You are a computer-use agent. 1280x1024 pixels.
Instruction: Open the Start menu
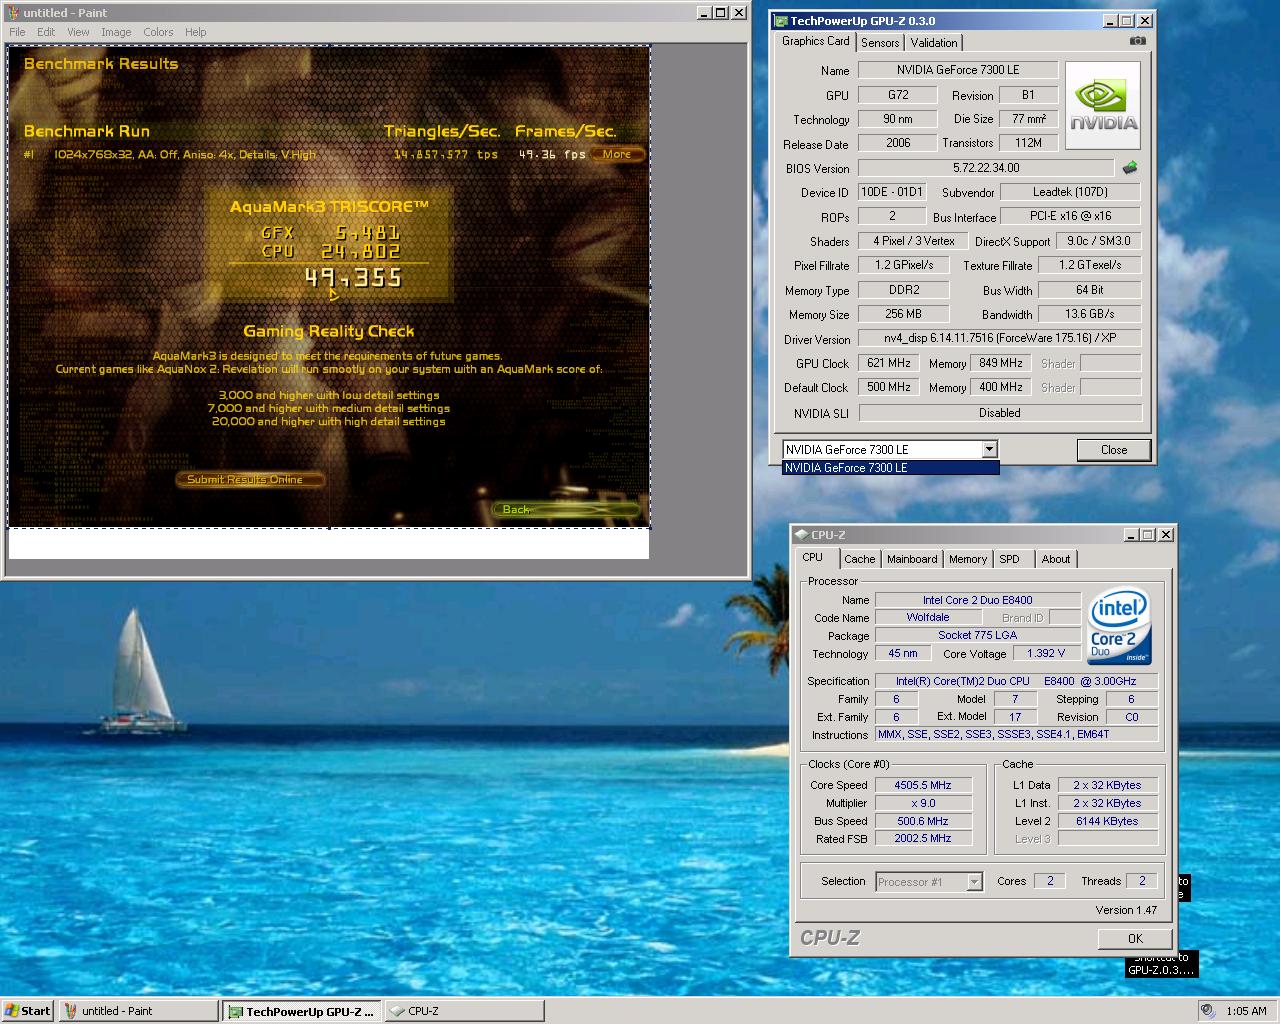[x=28, y=1011]
